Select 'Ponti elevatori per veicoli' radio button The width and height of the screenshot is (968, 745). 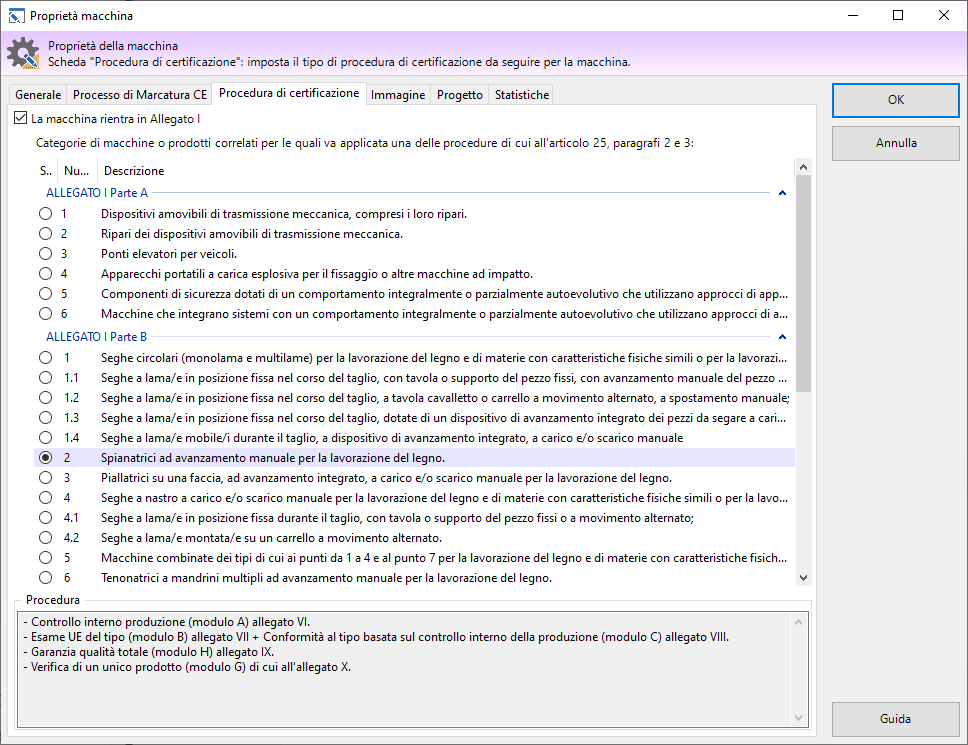click(x=45, y=253)
